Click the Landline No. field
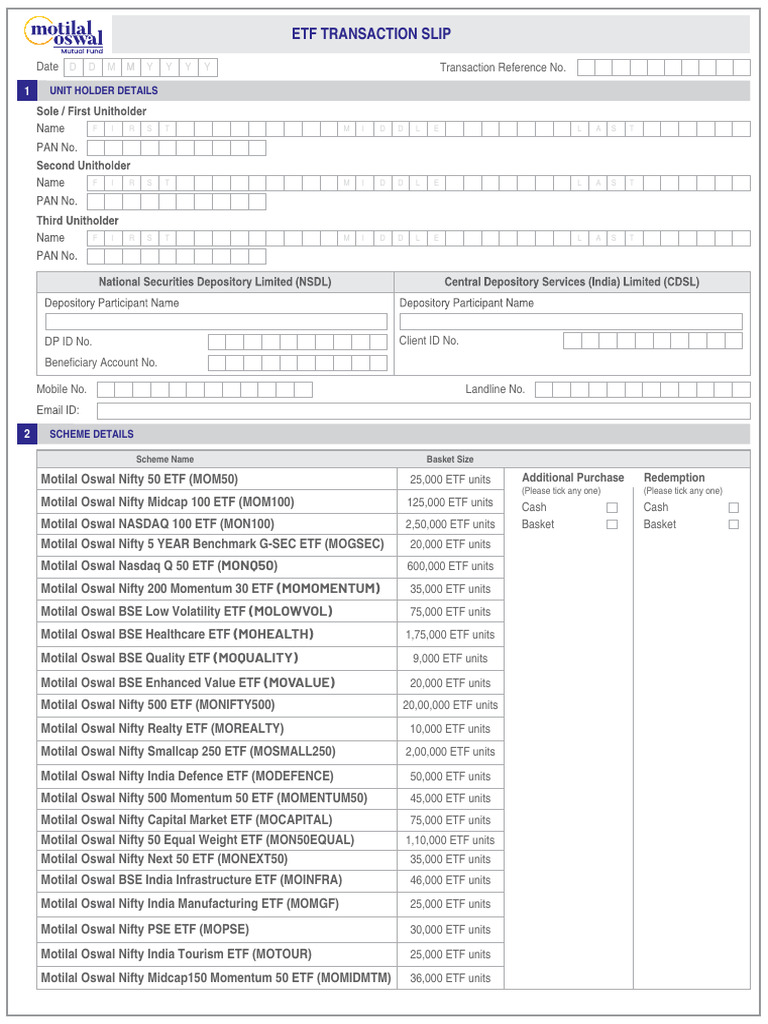 coord(643,390)
